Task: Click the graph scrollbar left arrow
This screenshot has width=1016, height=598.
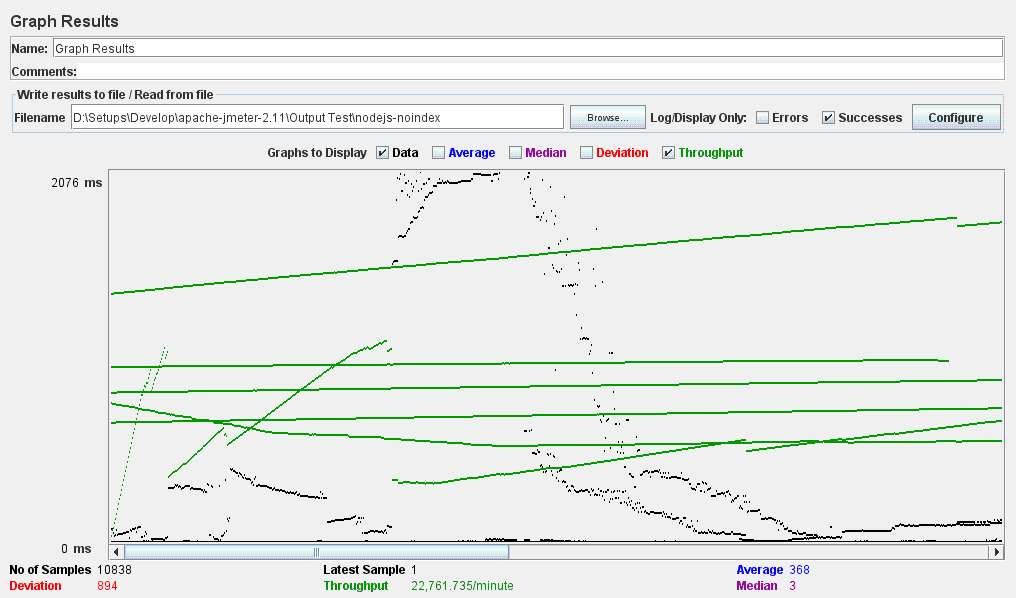Action: [x=116, y=552]
